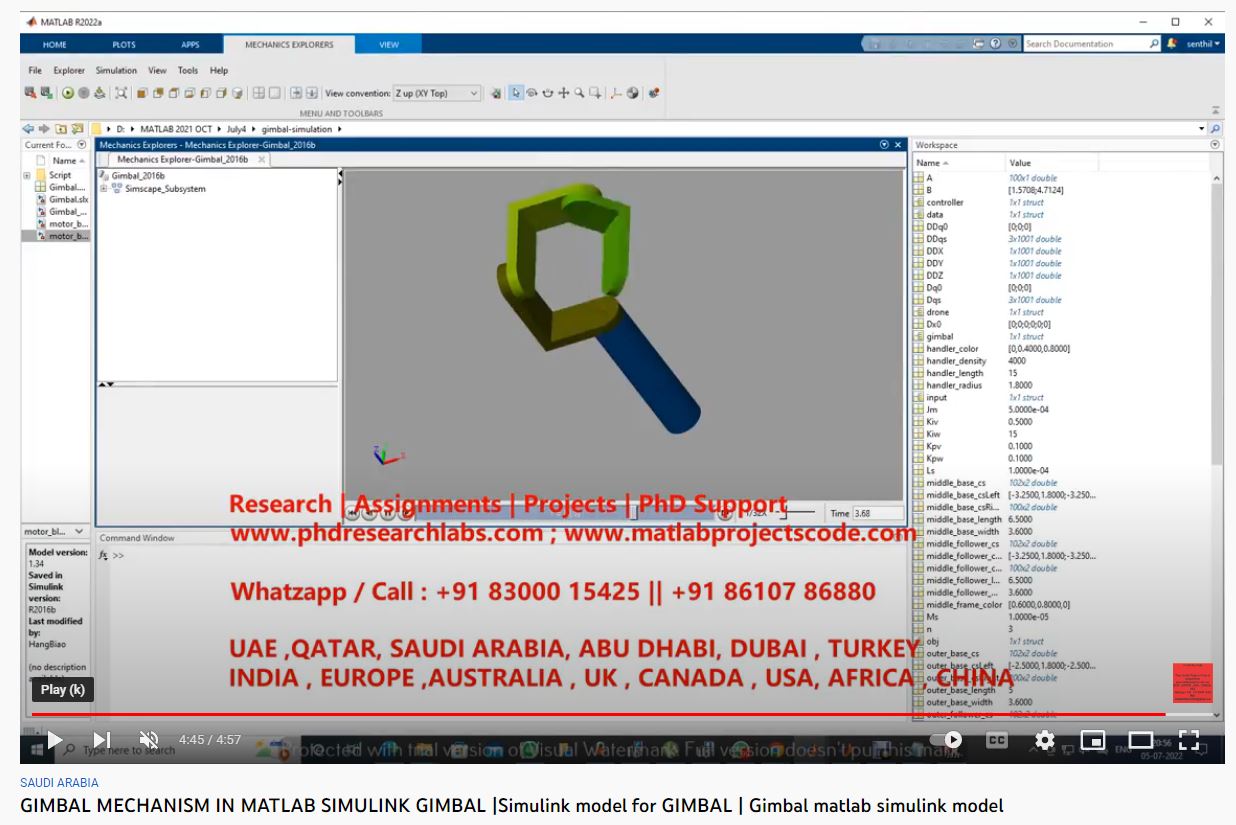The height and width of the screenshot is (825, 1236).
Task: Open the Workspace panel actions menu arrow
Action: tap(1215, 145)
